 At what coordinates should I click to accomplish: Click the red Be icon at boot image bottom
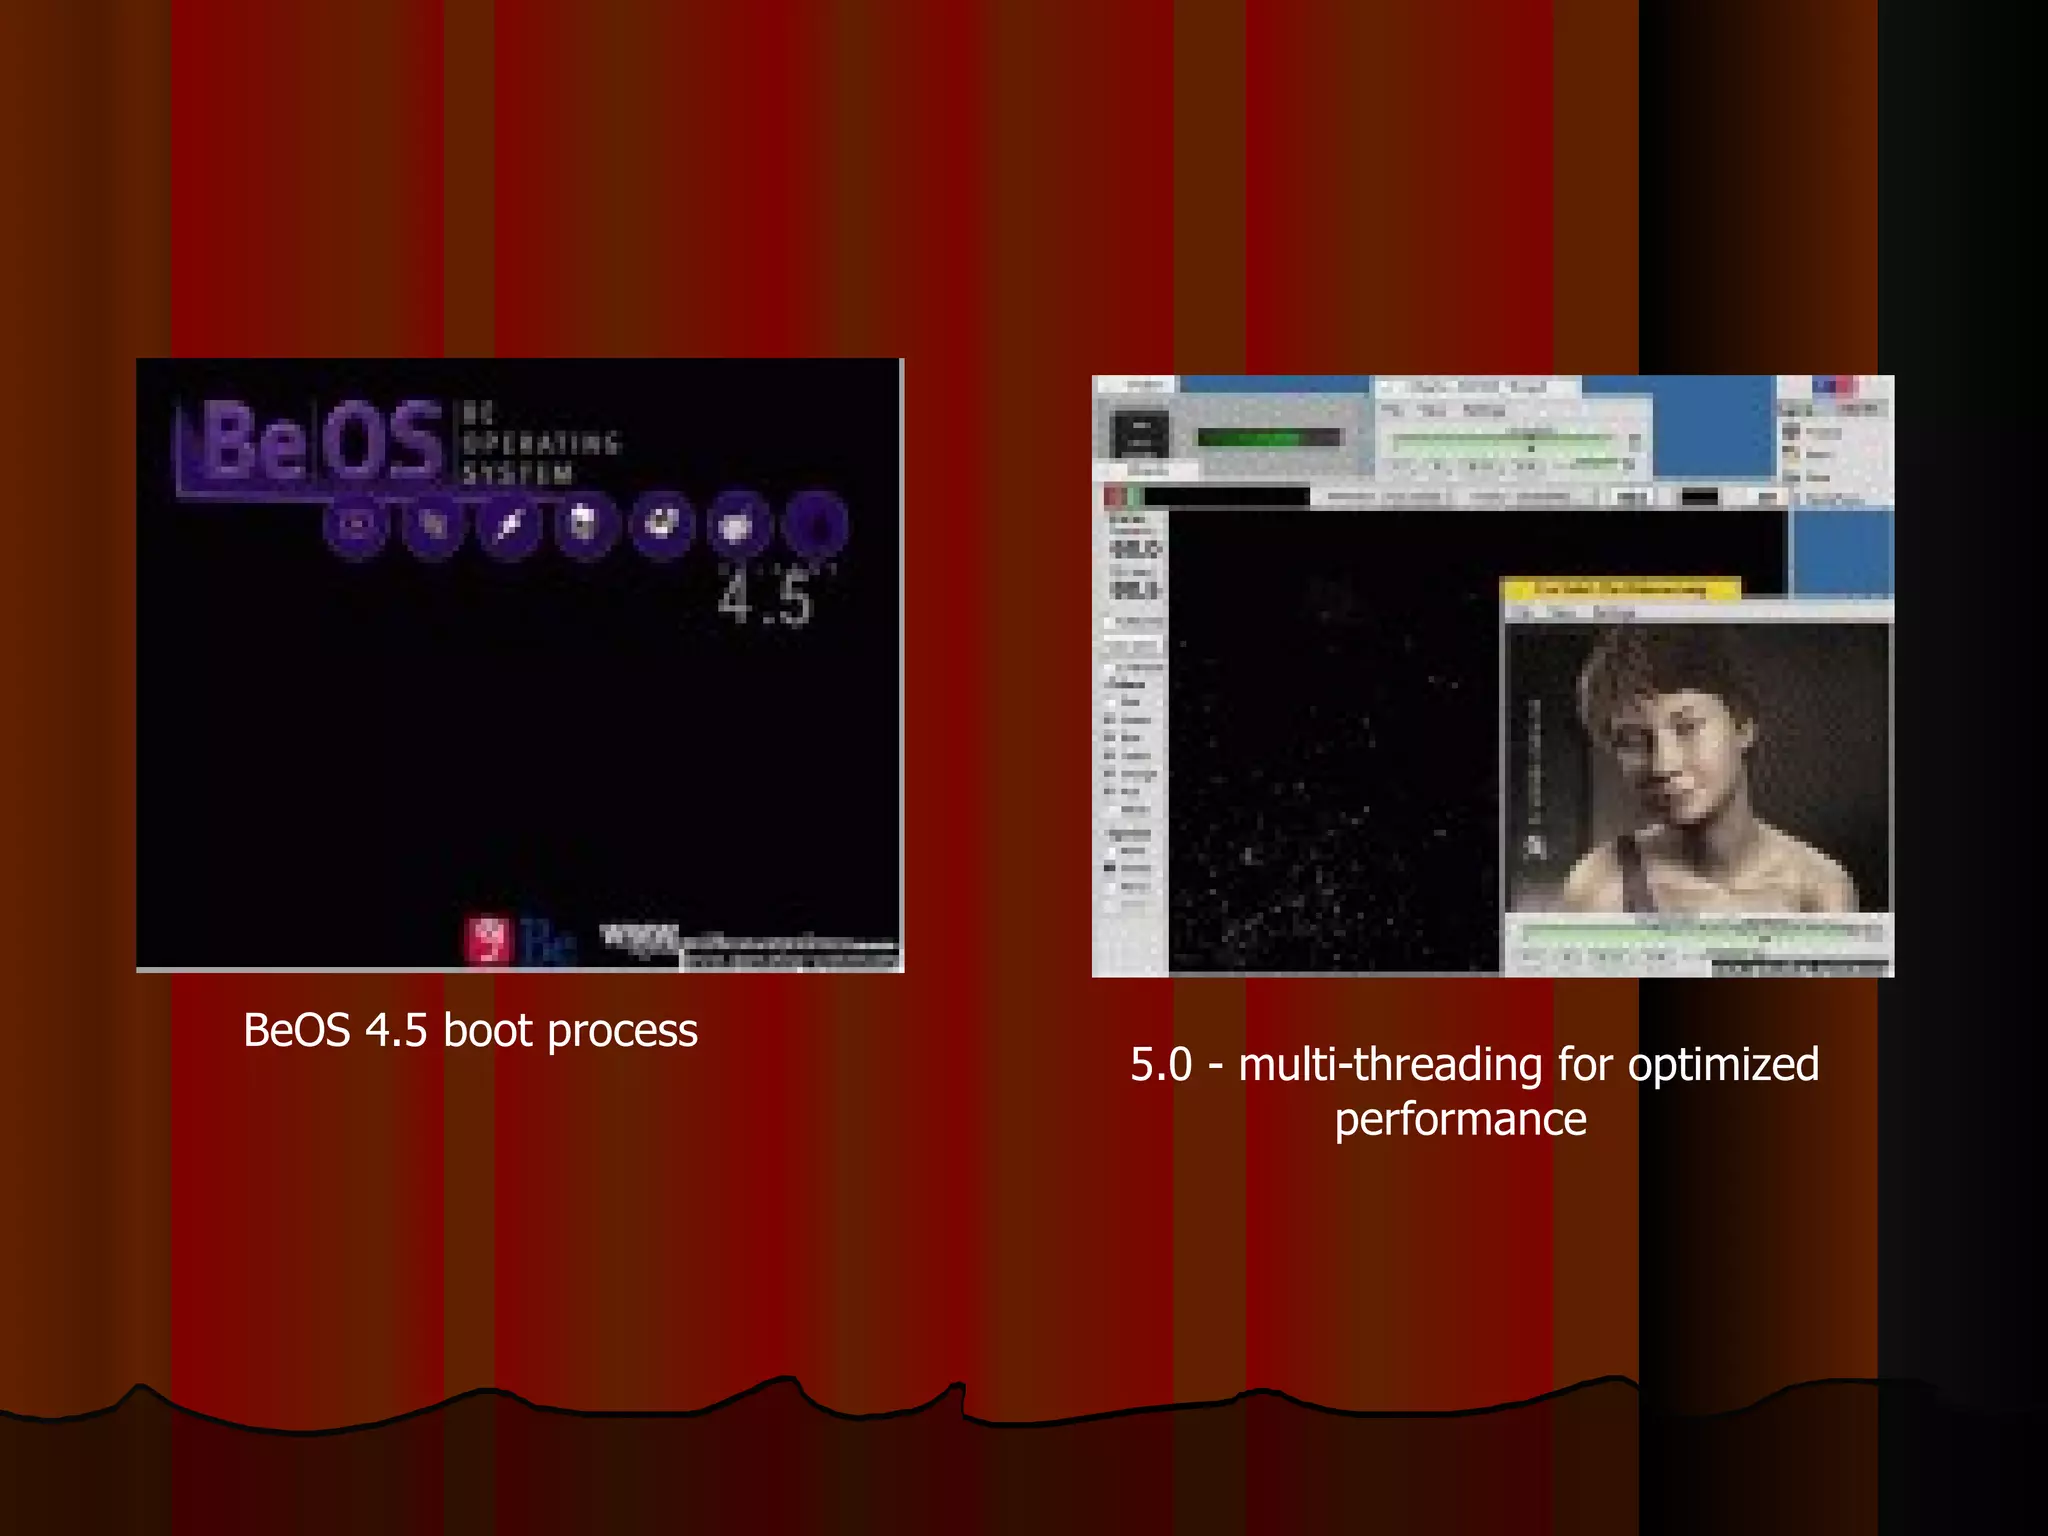[489, 941]
